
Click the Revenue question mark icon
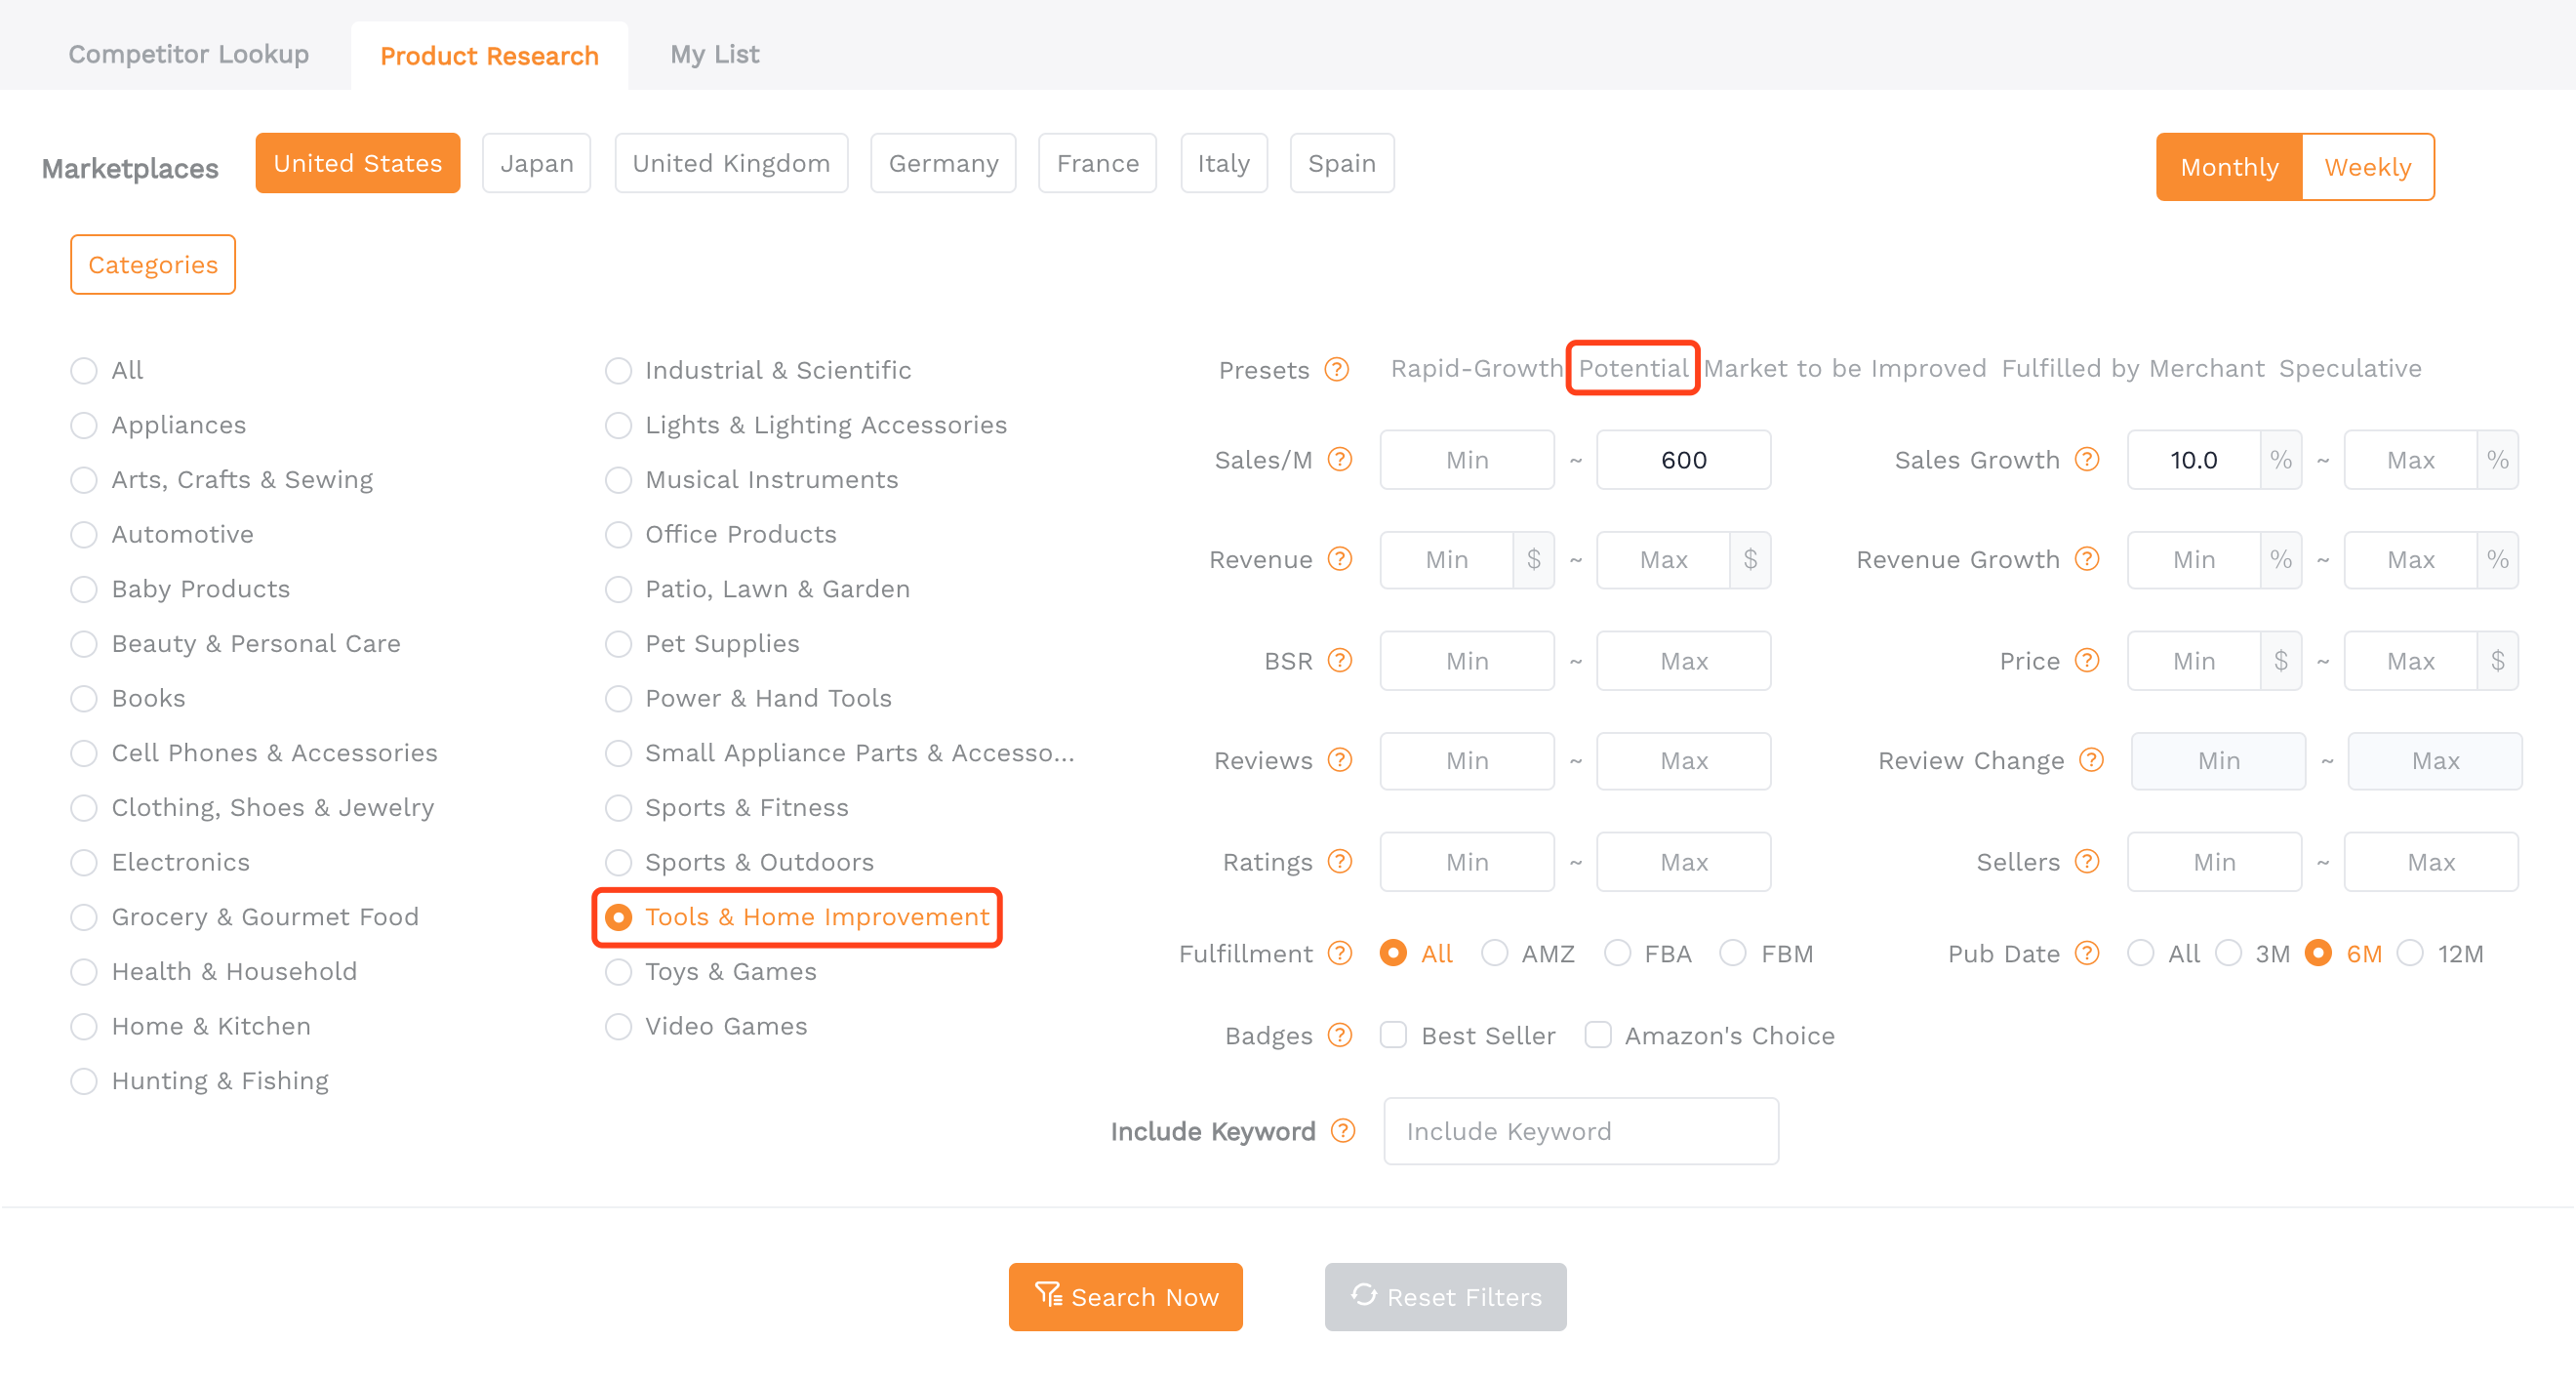(1340, 559)
